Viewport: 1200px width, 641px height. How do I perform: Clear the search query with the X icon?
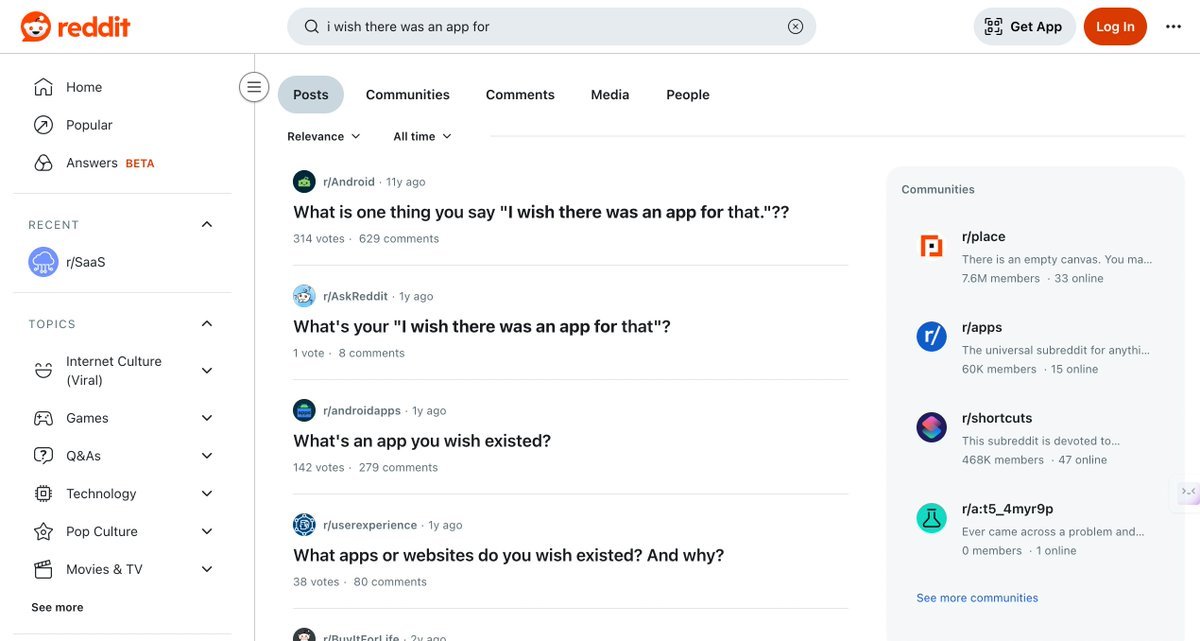coord(795,27)
